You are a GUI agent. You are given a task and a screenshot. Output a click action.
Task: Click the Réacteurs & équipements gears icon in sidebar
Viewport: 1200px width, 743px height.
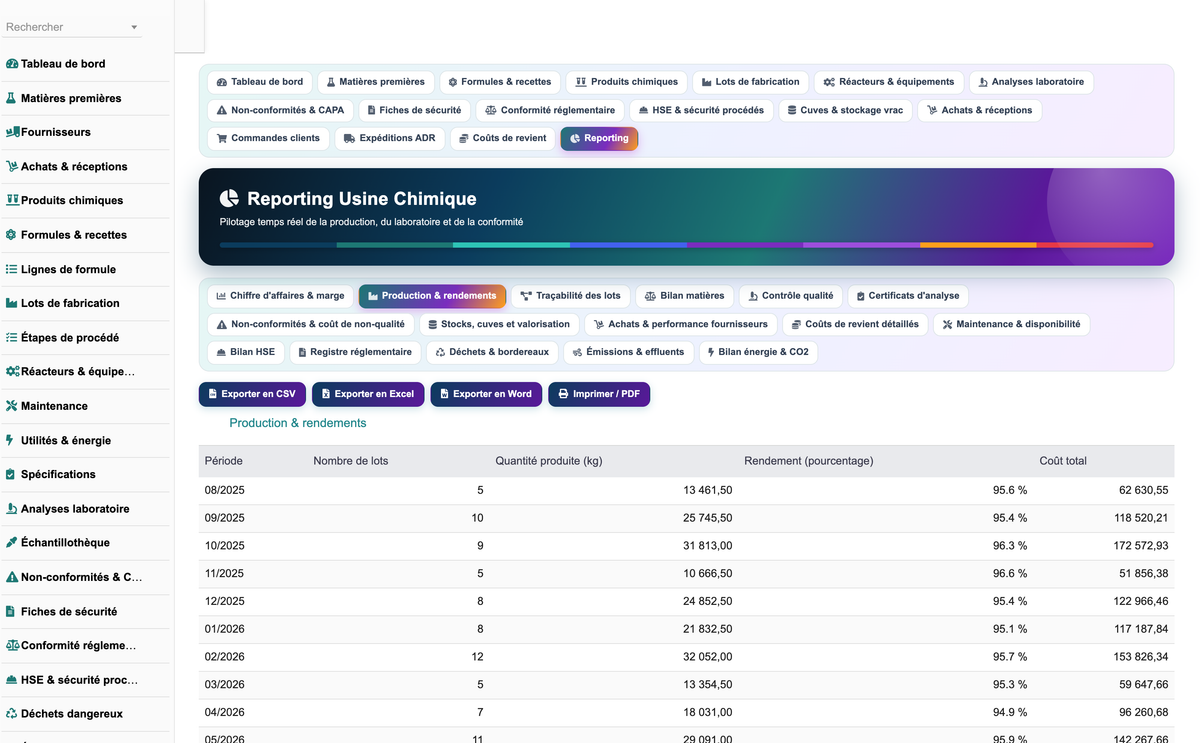(x=13, y=371)
